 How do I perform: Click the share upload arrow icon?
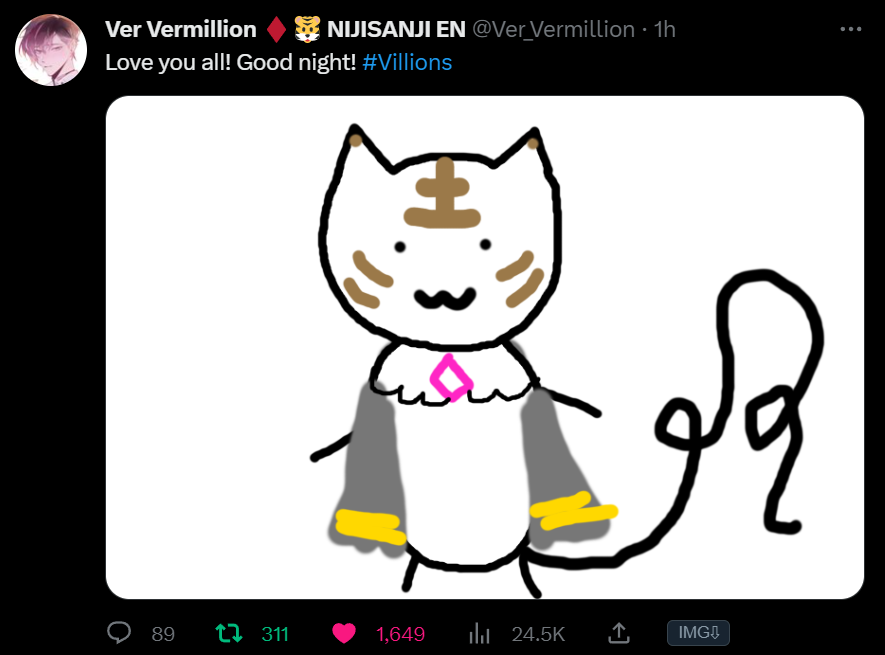619,633
